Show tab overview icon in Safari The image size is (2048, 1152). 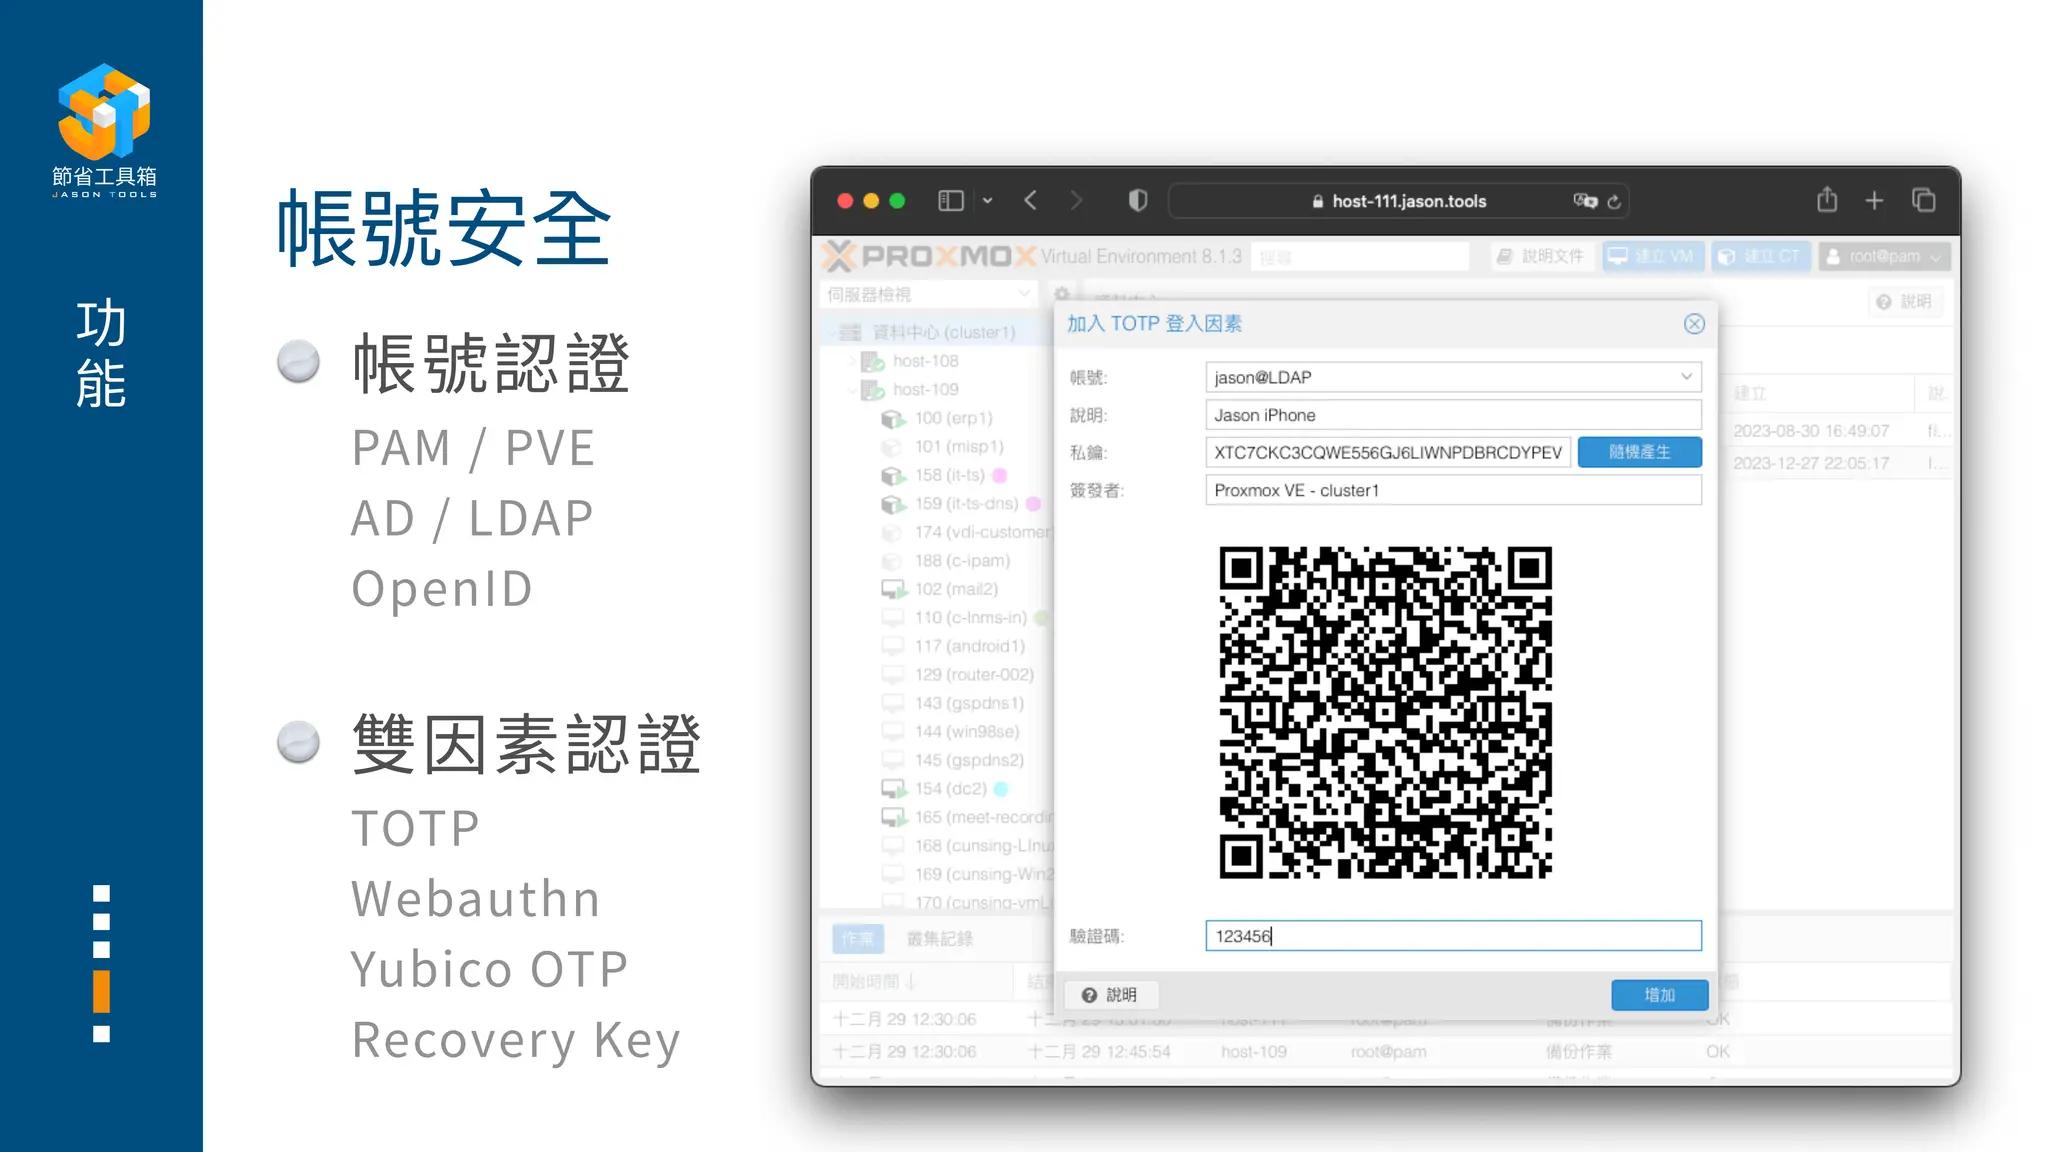tap(1924, 201)
